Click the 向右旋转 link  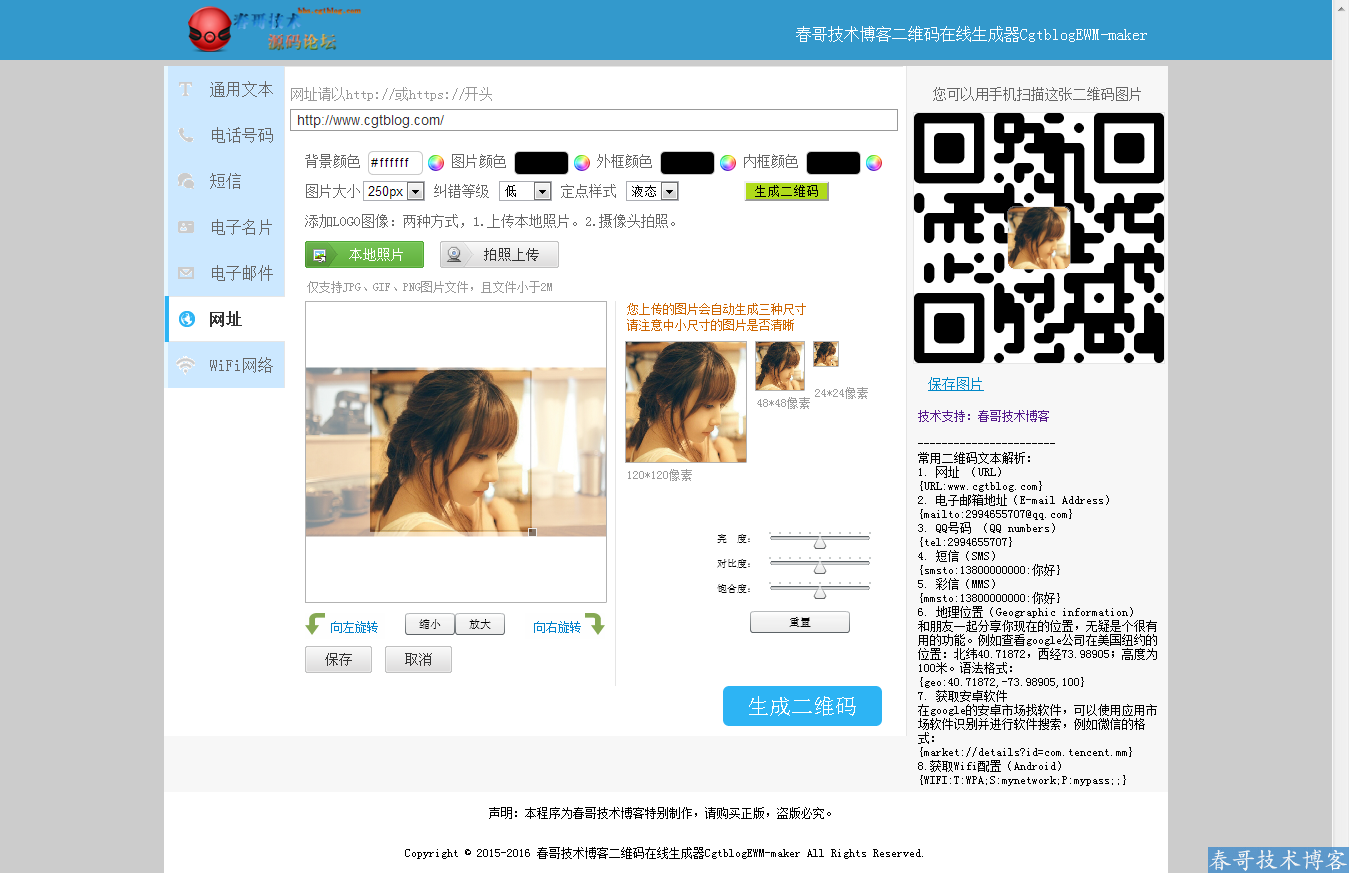point(557,627)
